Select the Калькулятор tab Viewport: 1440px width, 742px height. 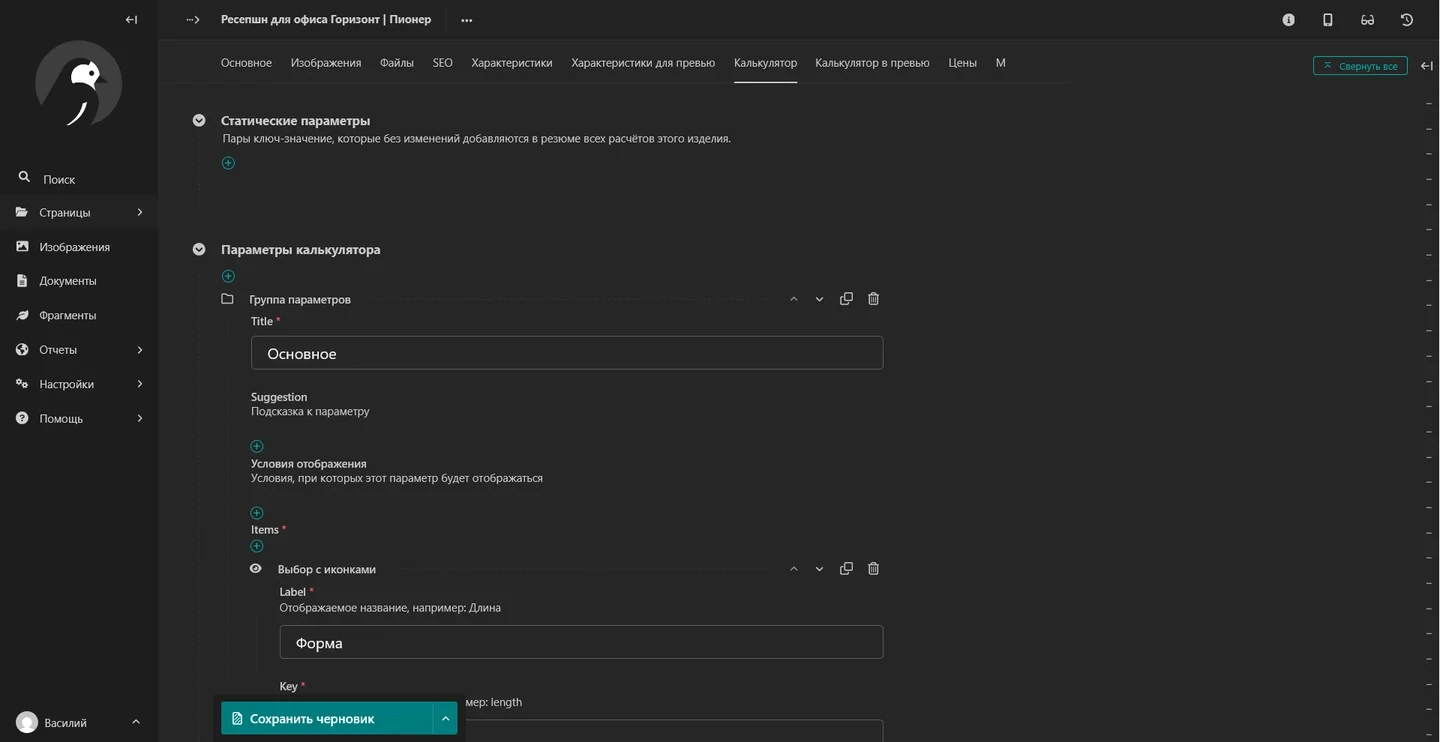765,63
